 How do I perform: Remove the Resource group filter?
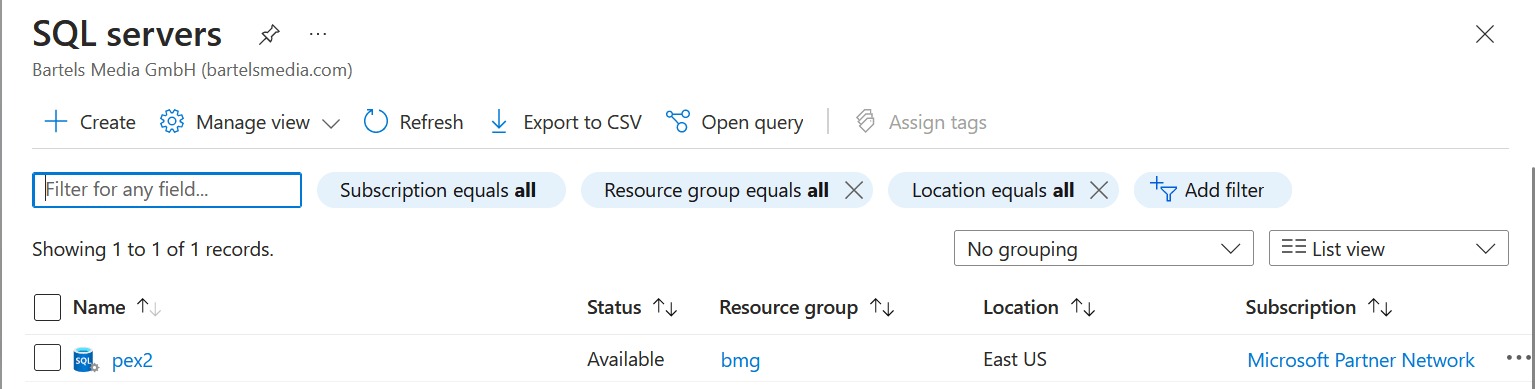[x=854, y=190]
